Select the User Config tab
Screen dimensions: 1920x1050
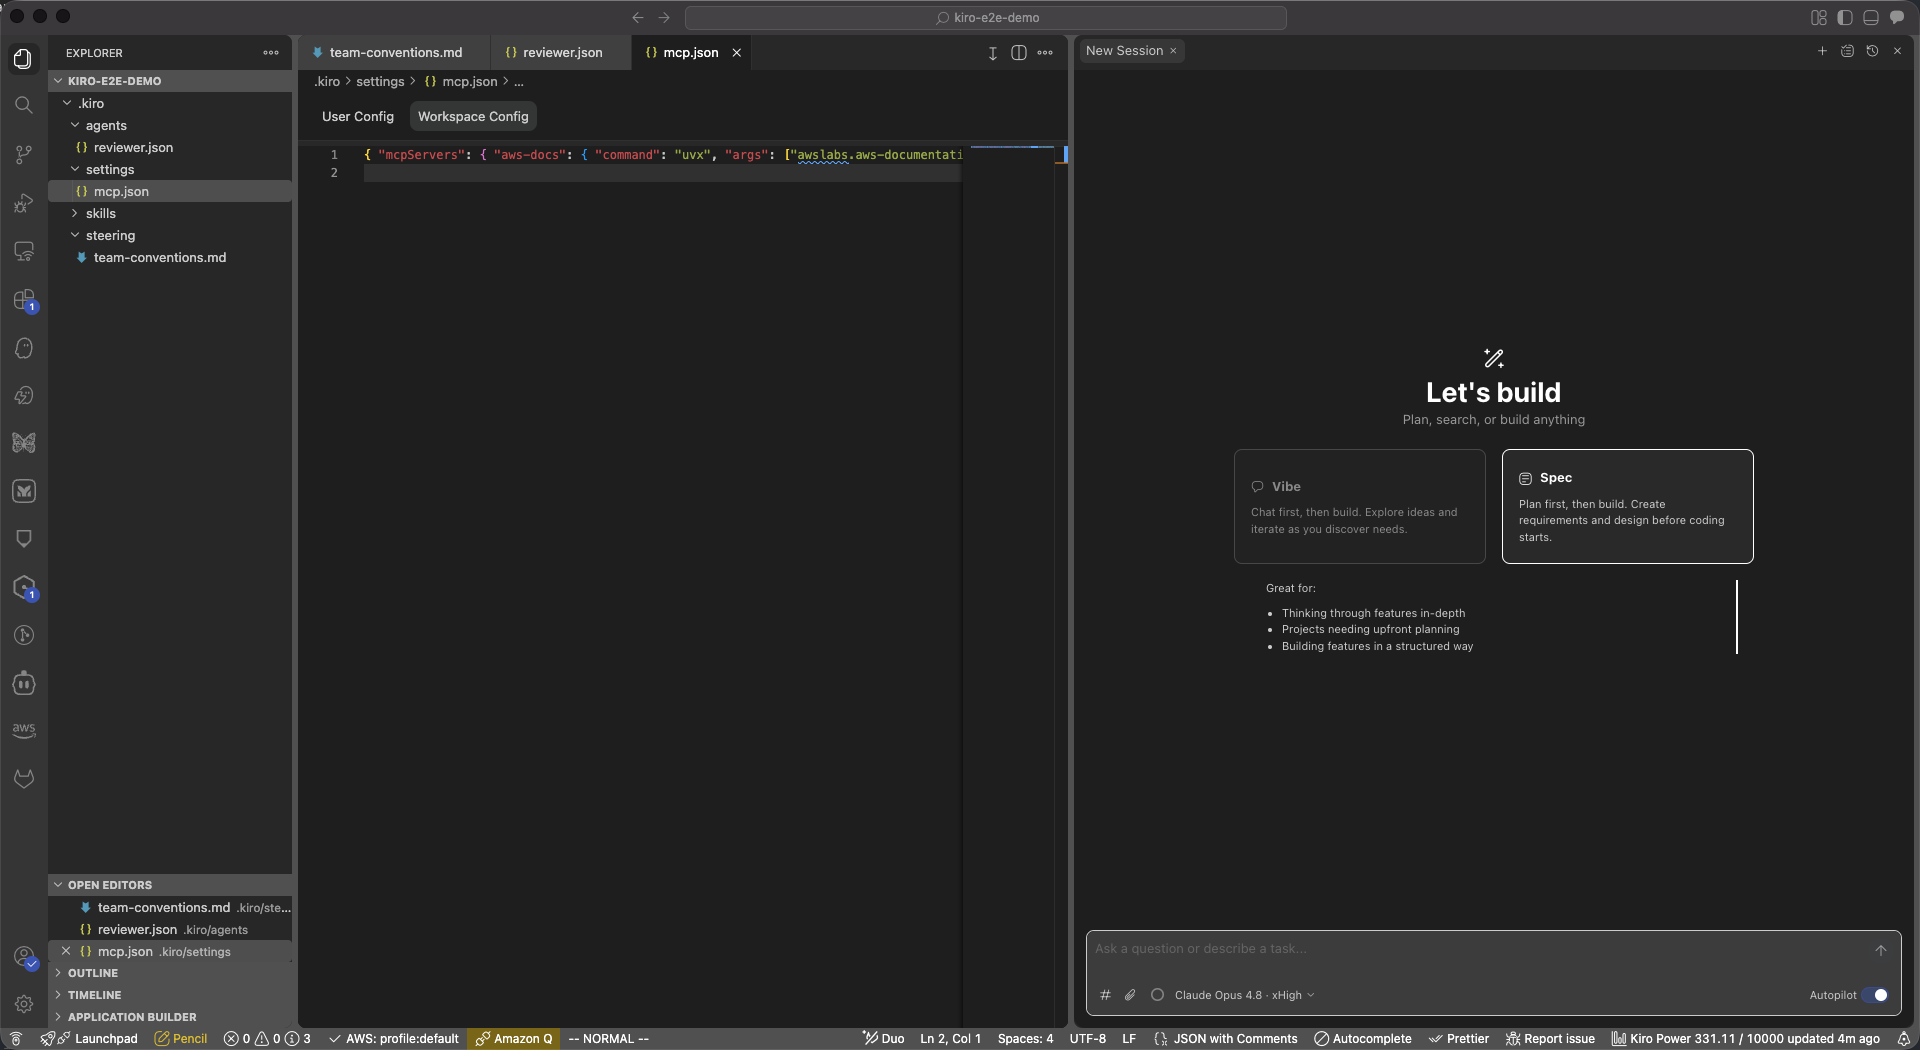pyautogui.click(x=358, y=117)
